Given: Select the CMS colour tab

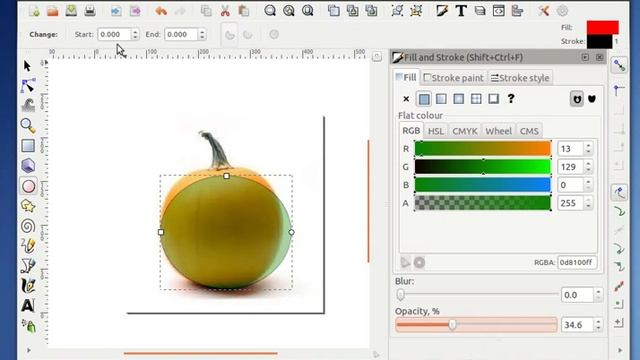Looking at the screenshot, I should pyautogui.click(x=529, y=131).
